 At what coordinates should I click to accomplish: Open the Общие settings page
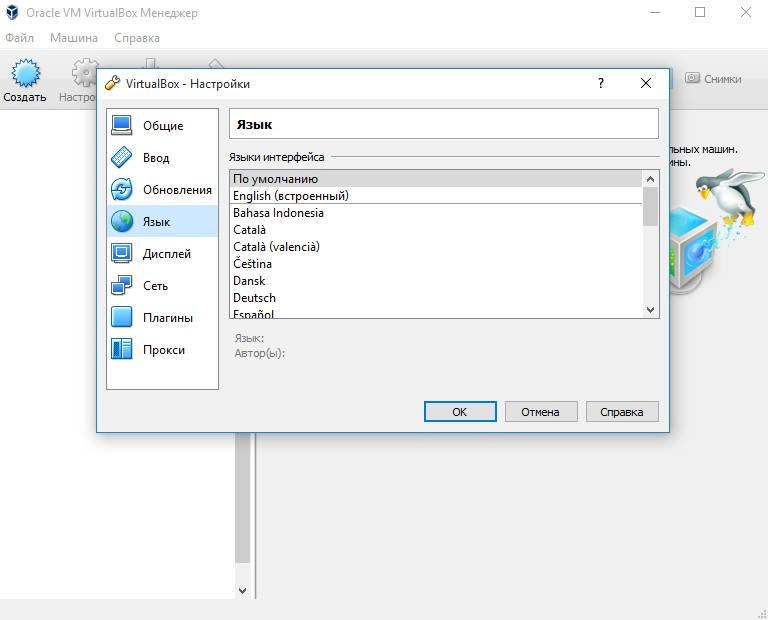tap(162, 125)
